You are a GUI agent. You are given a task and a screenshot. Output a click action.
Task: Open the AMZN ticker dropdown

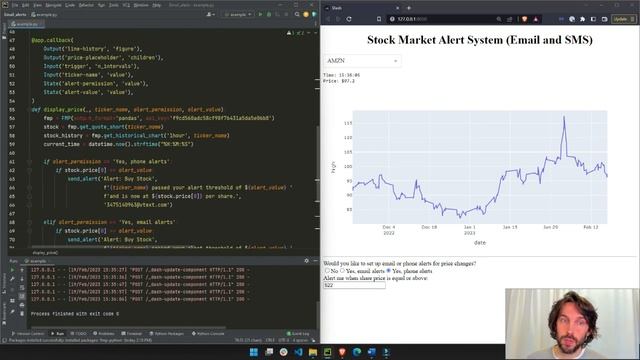[x=362, y=61]
